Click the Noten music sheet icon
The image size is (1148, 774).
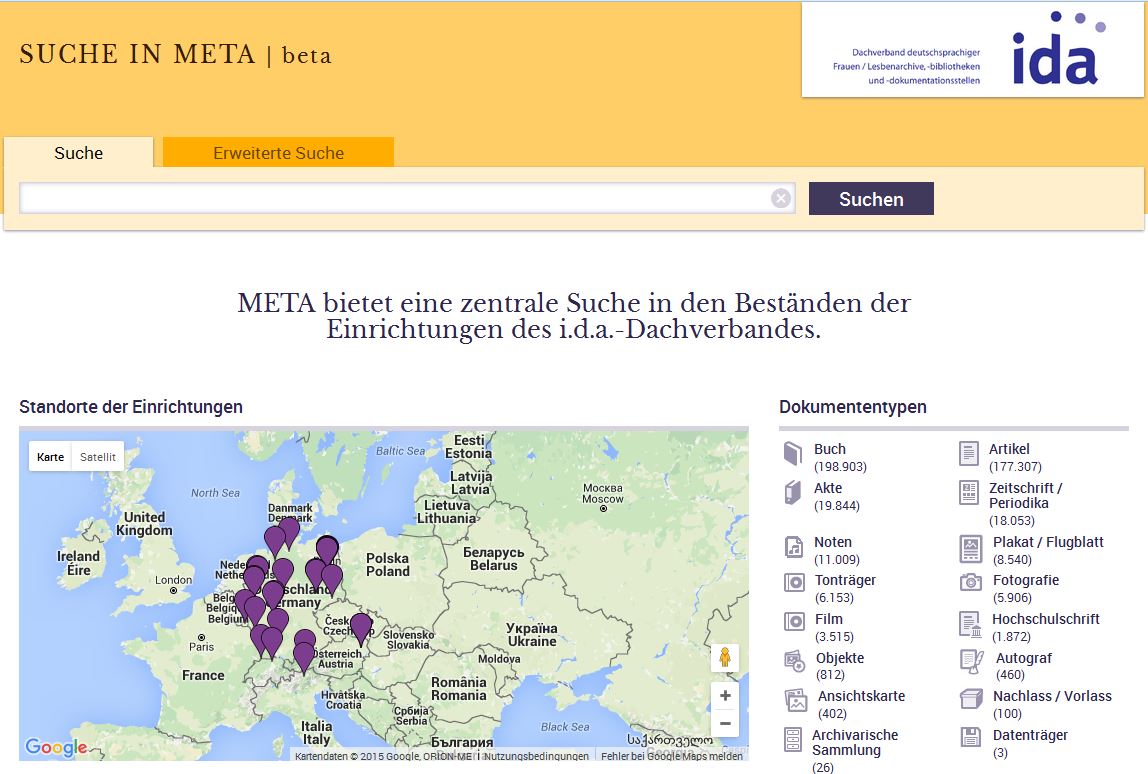click(794, 547)
